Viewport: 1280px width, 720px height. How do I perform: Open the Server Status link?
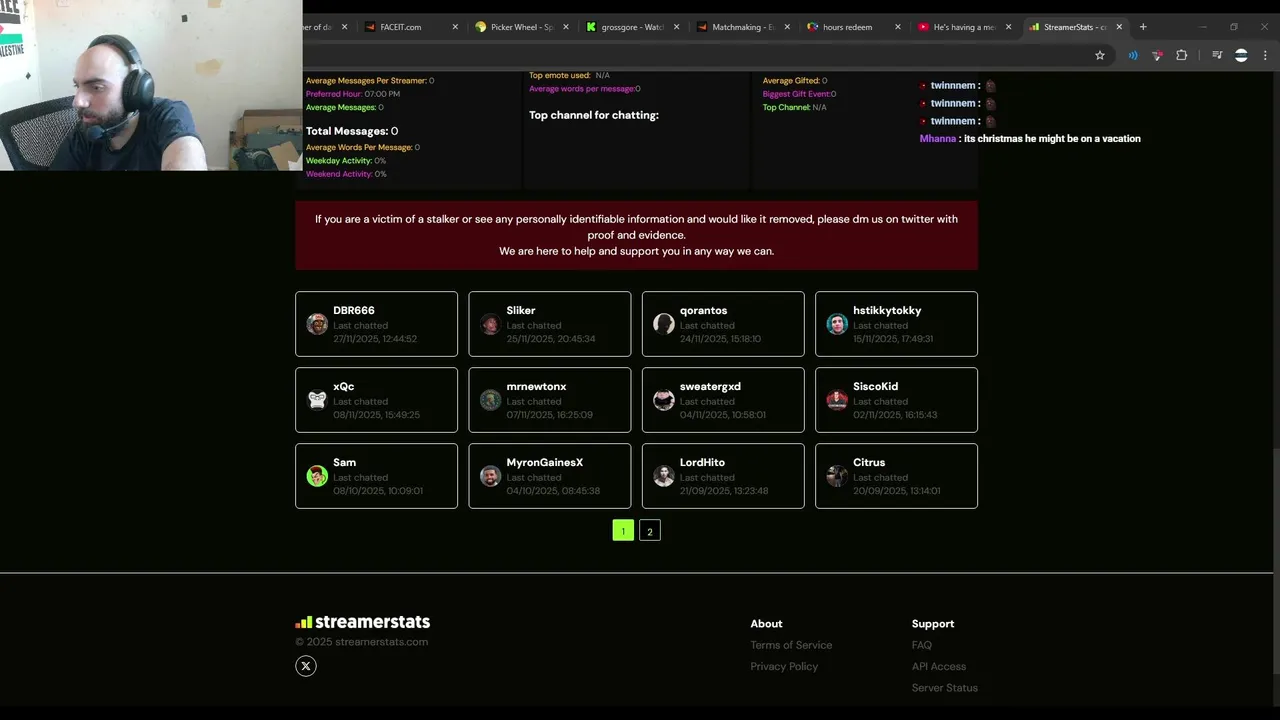click(x=944, y=688)
